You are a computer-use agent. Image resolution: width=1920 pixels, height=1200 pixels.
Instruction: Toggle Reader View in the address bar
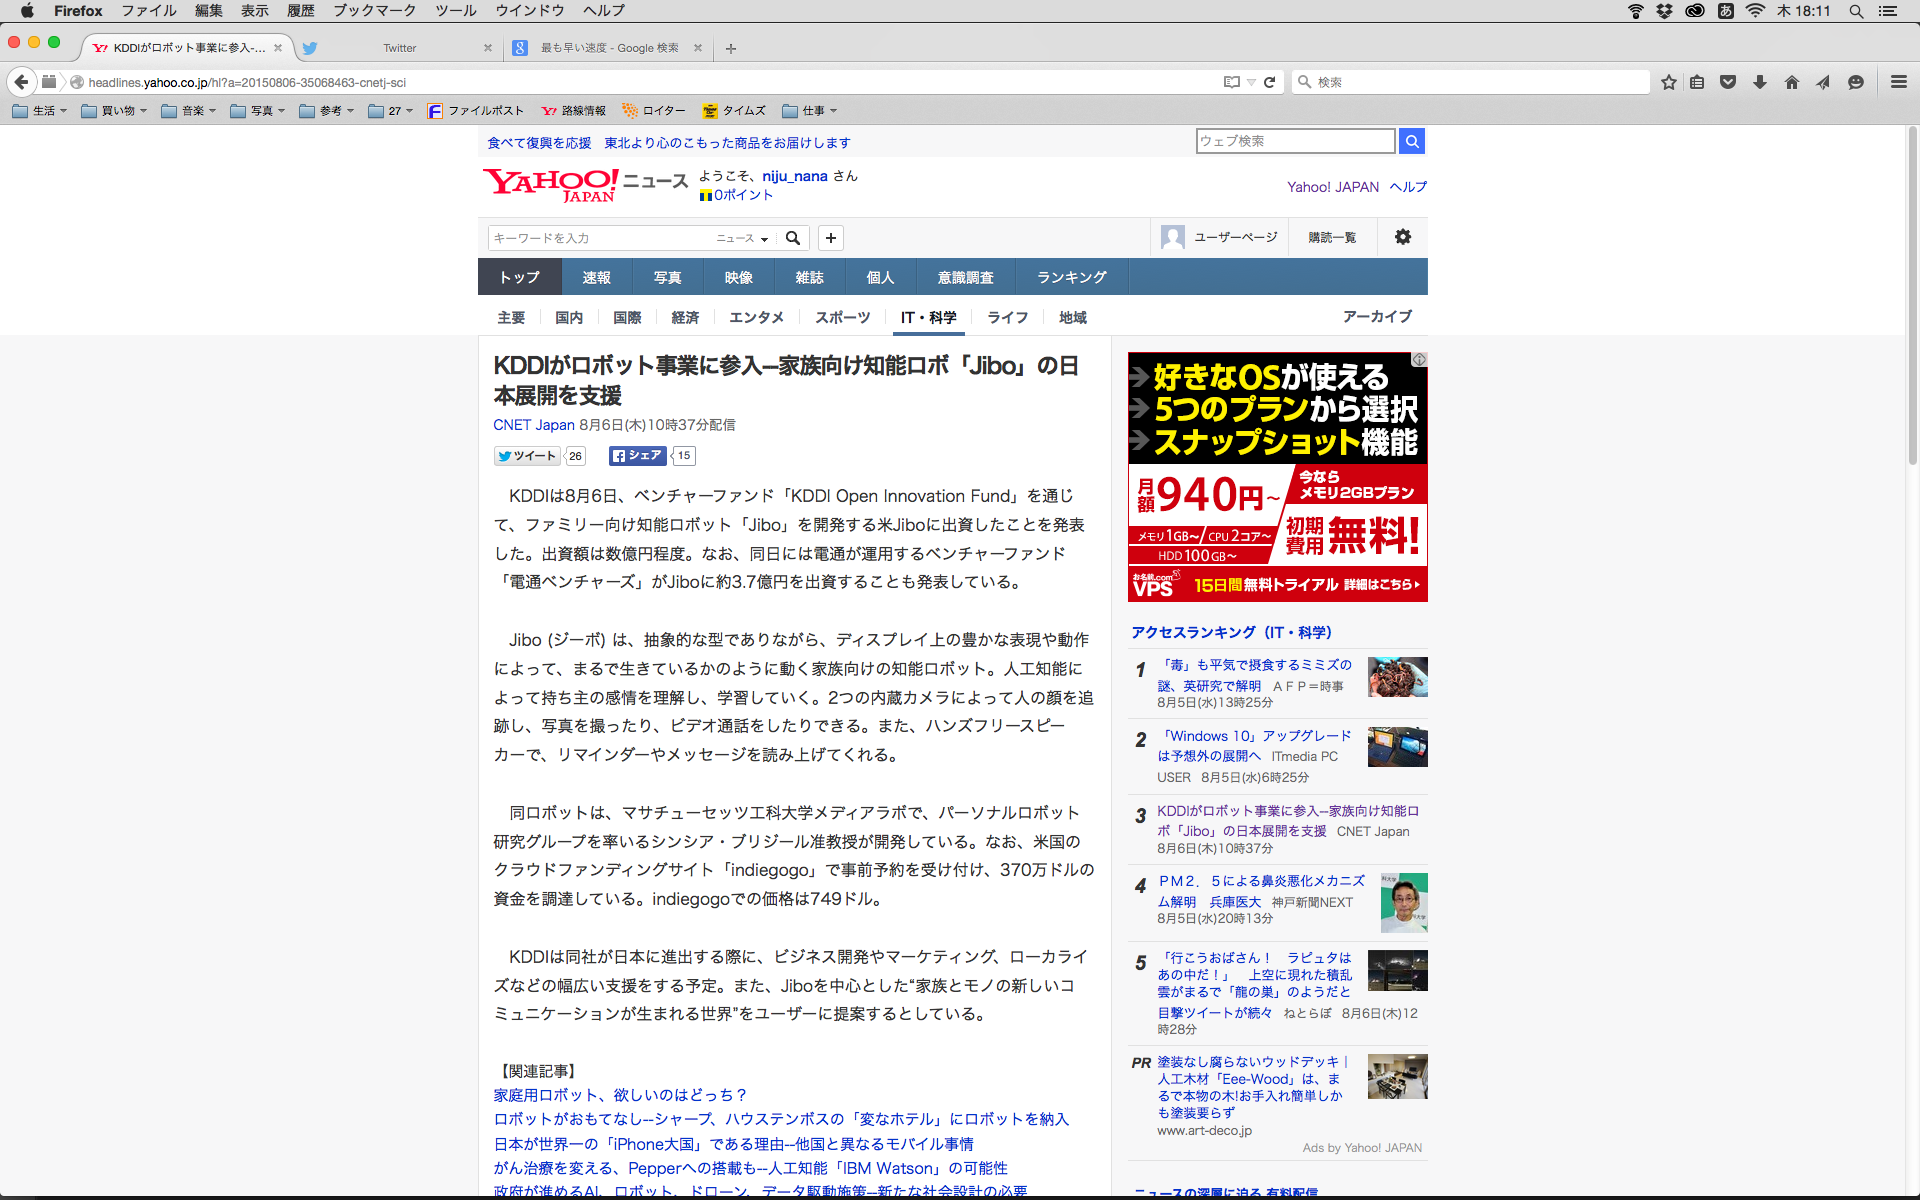click(x=1232, y=82)
